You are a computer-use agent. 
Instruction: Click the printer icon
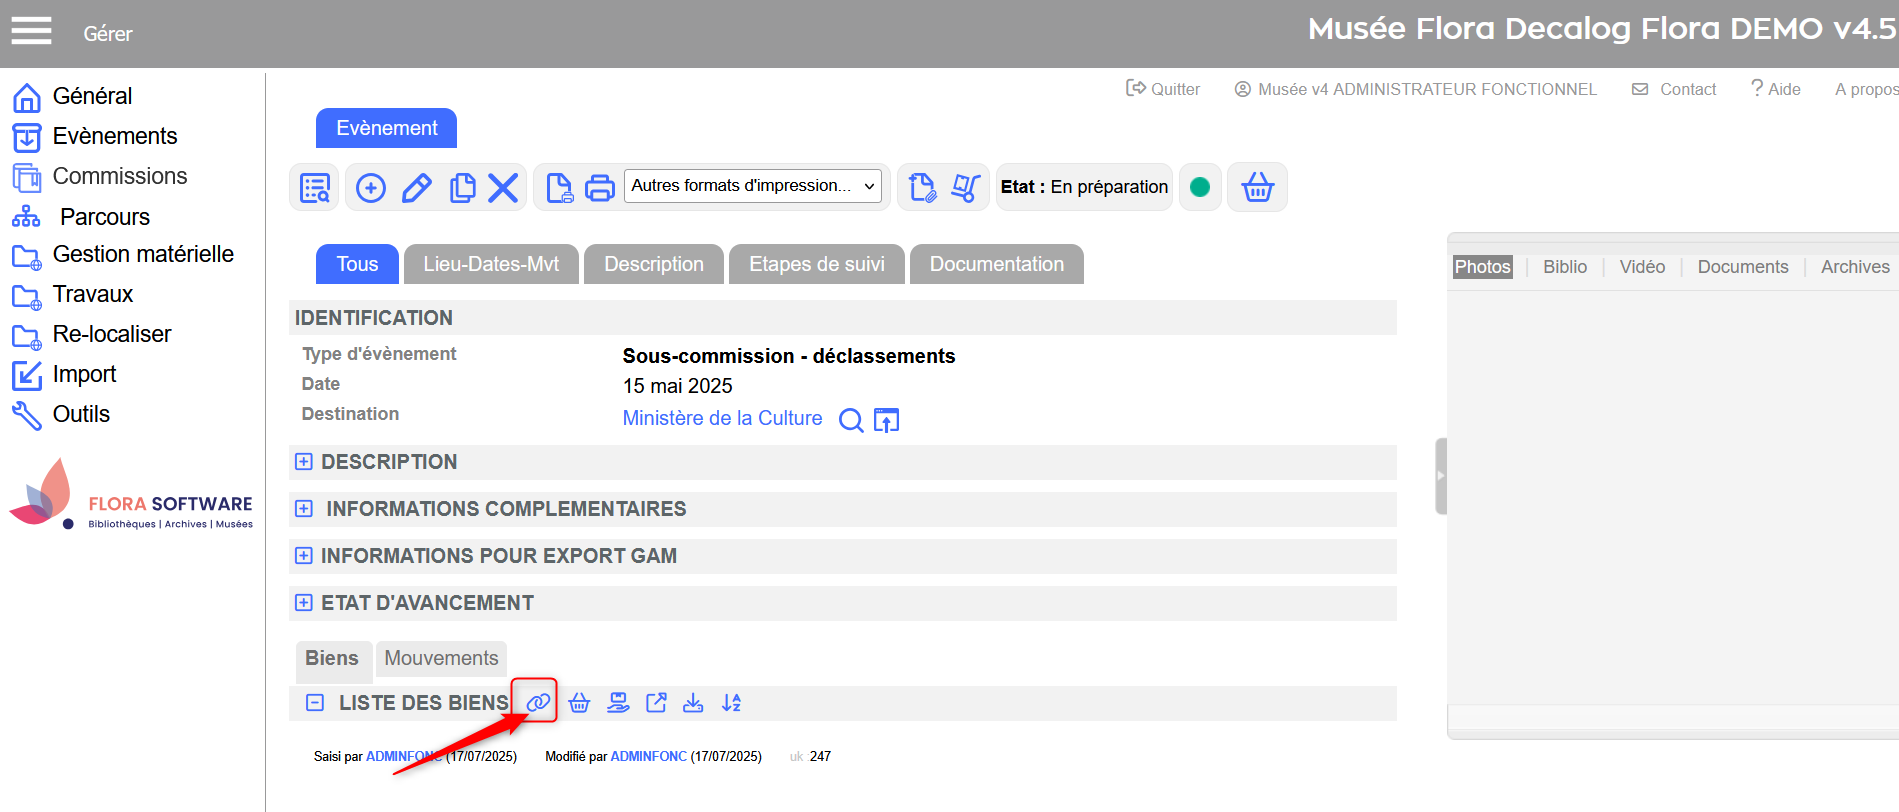coord(599,188)
